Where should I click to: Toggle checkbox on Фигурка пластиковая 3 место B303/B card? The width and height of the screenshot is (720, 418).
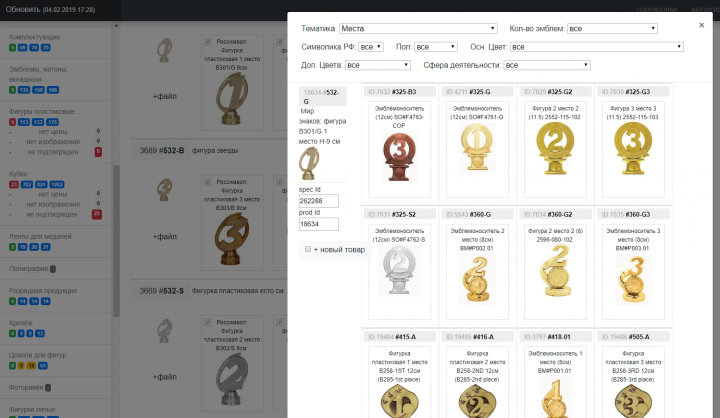208,182
